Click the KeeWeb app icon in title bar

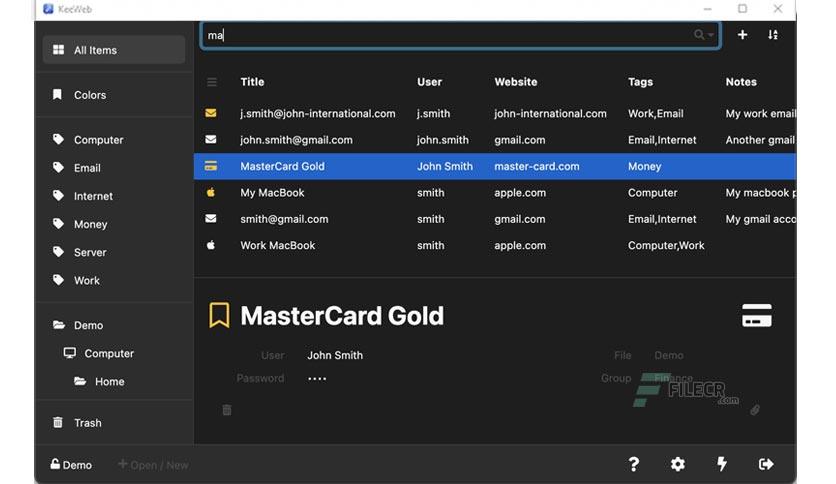click(49, 9)
